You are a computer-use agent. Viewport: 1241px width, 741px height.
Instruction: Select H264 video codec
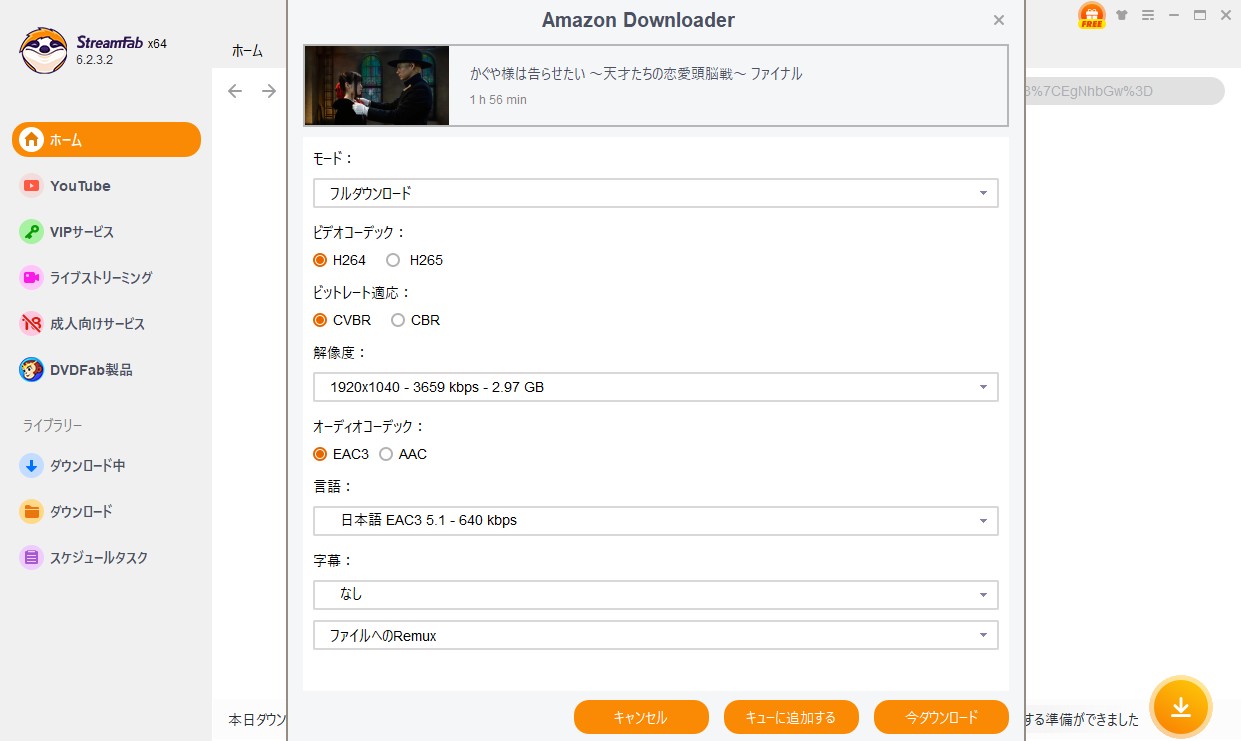(339, 260)
